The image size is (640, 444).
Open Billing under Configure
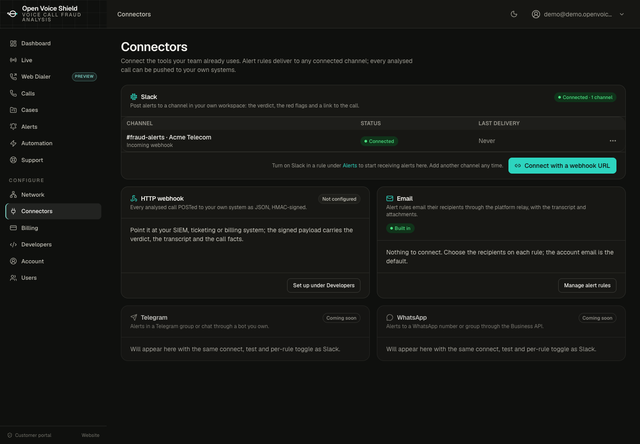point(53,228)
